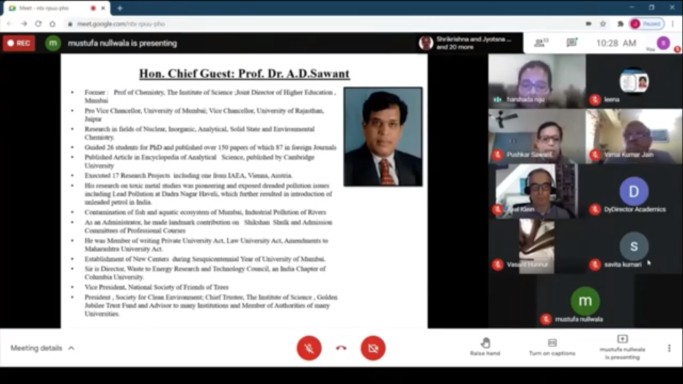The height and width of the screenshot is (384, 683).
Task: Click the muted mic icon on mustufa nullwala tile
Action: pos(546,319)
